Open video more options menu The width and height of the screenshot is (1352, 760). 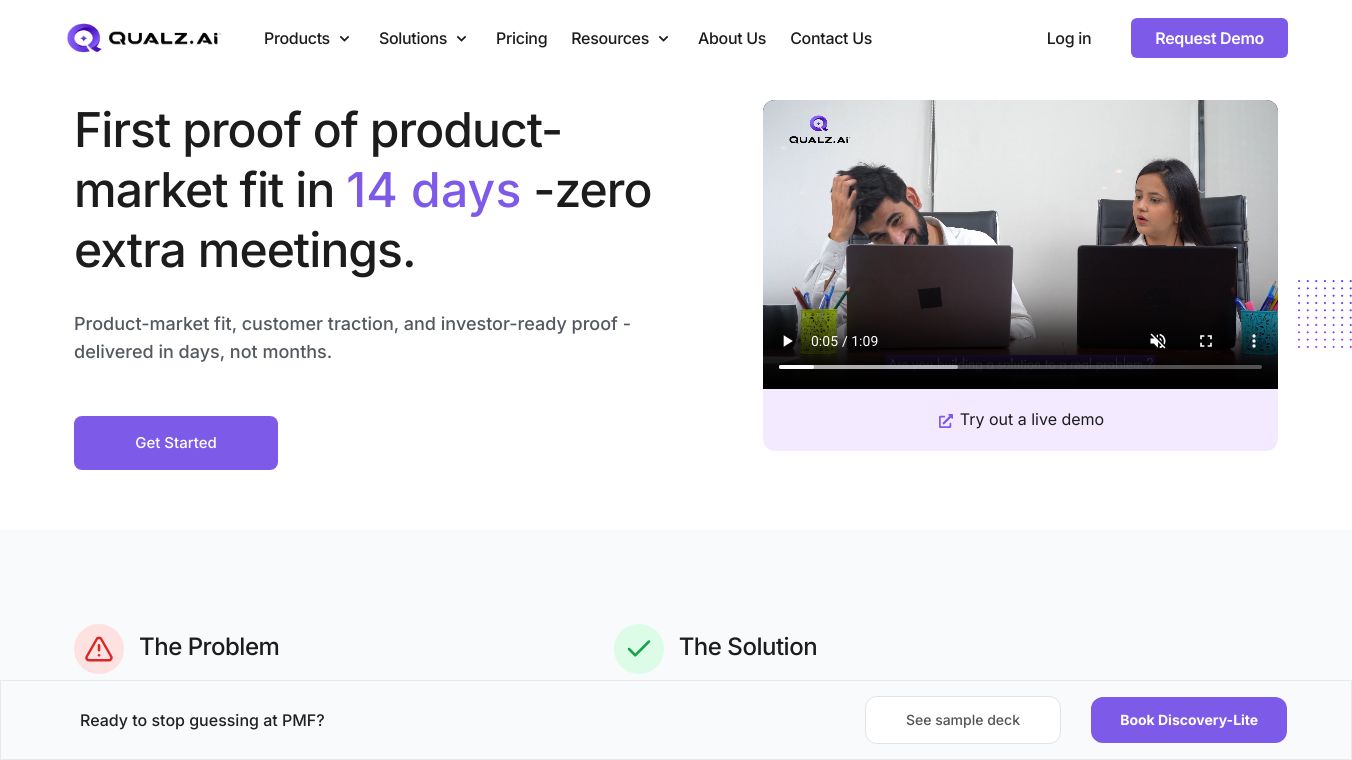click(1254, 341)
